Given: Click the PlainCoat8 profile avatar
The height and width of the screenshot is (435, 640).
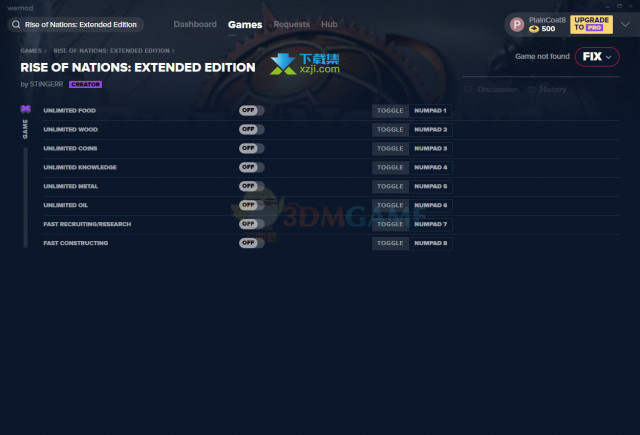Looking at the screenshot, I should tap(517, 24).
